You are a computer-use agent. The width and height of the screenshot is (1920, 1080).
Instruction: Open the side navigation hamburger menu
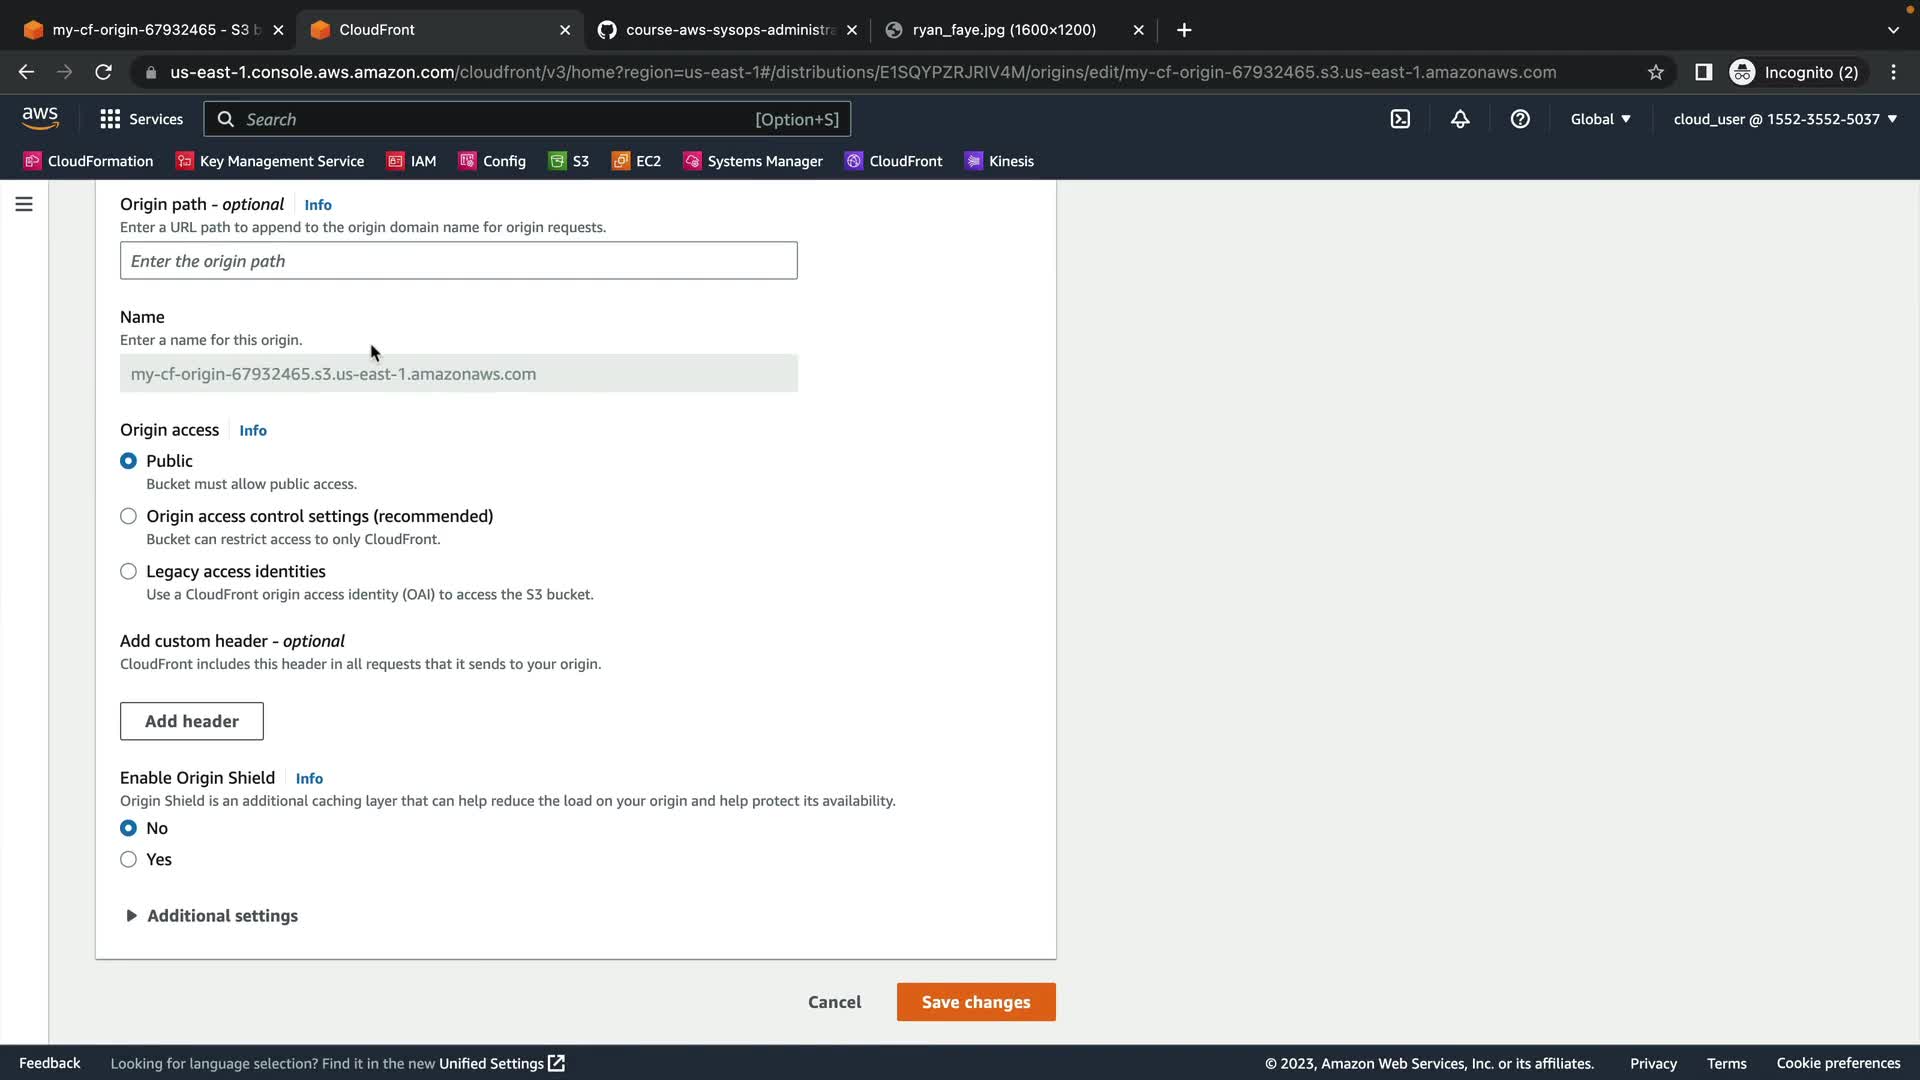24,204
